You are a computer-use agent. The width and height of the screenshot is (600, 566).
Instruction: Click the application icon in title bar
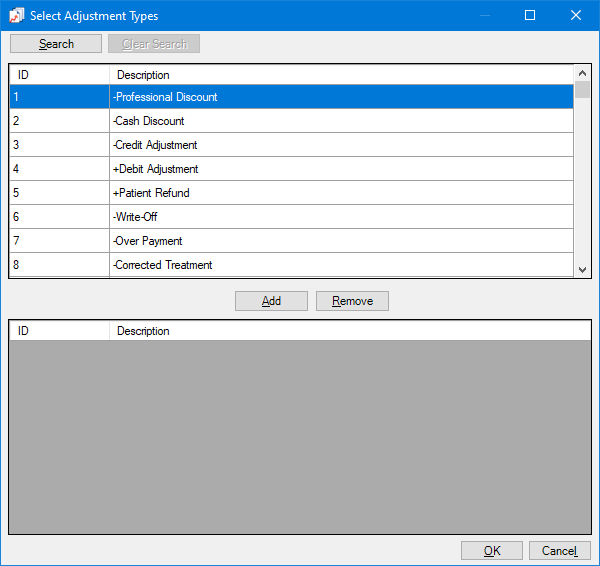click(x=16, y=16)
